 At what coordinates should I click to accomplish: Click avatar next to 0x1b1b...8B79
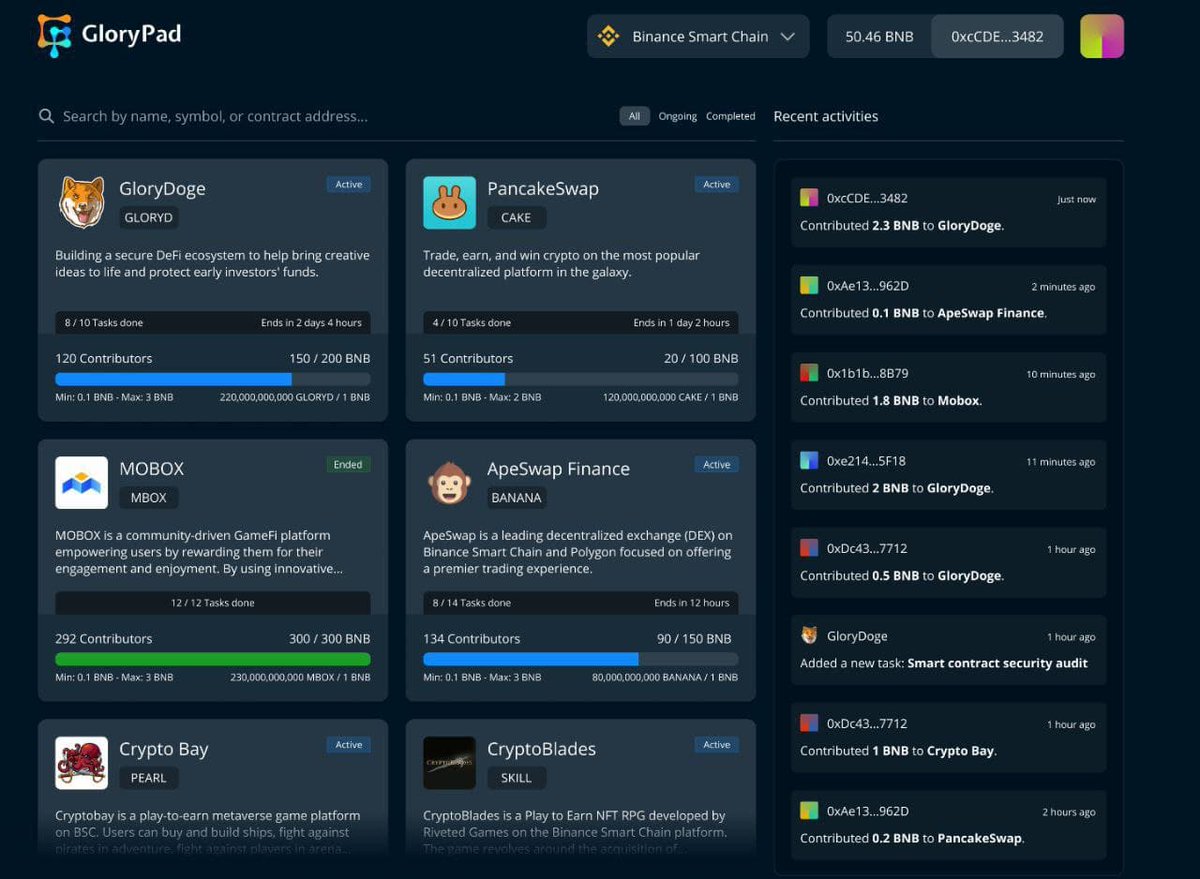tap(809, 373)
